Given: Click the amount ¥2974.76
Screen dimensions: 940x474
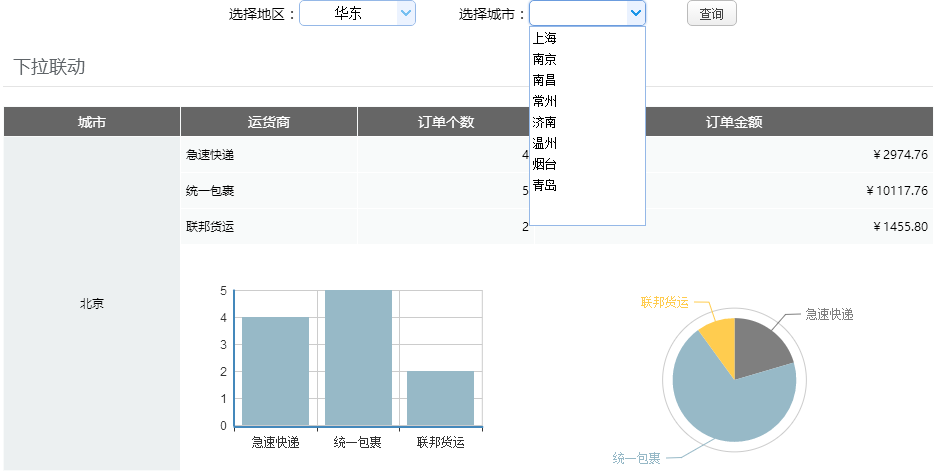Looking at the screenshot, I should click(x=900, y=155).
